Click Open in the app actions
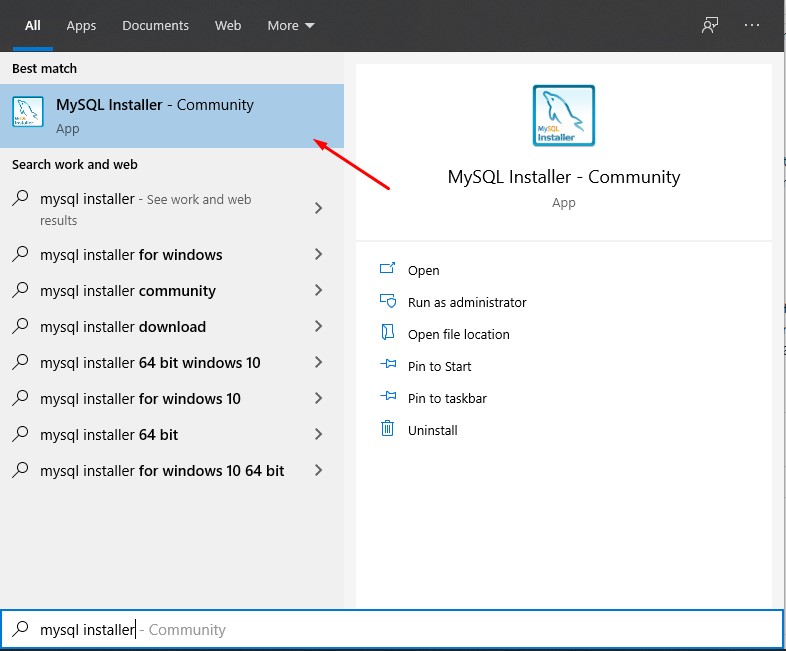This screenshot has width=786, height=651. 424,271
